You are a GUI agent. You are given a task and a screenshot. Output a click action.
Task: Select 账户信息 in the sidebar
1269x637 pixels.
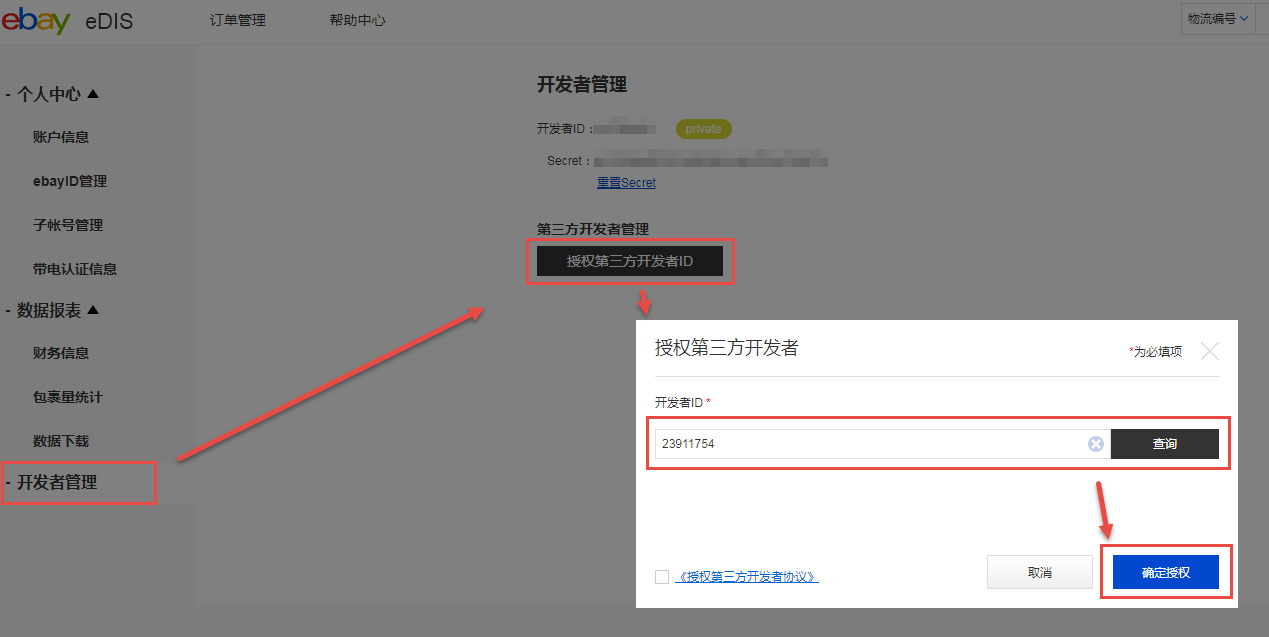tap(61, 137)
